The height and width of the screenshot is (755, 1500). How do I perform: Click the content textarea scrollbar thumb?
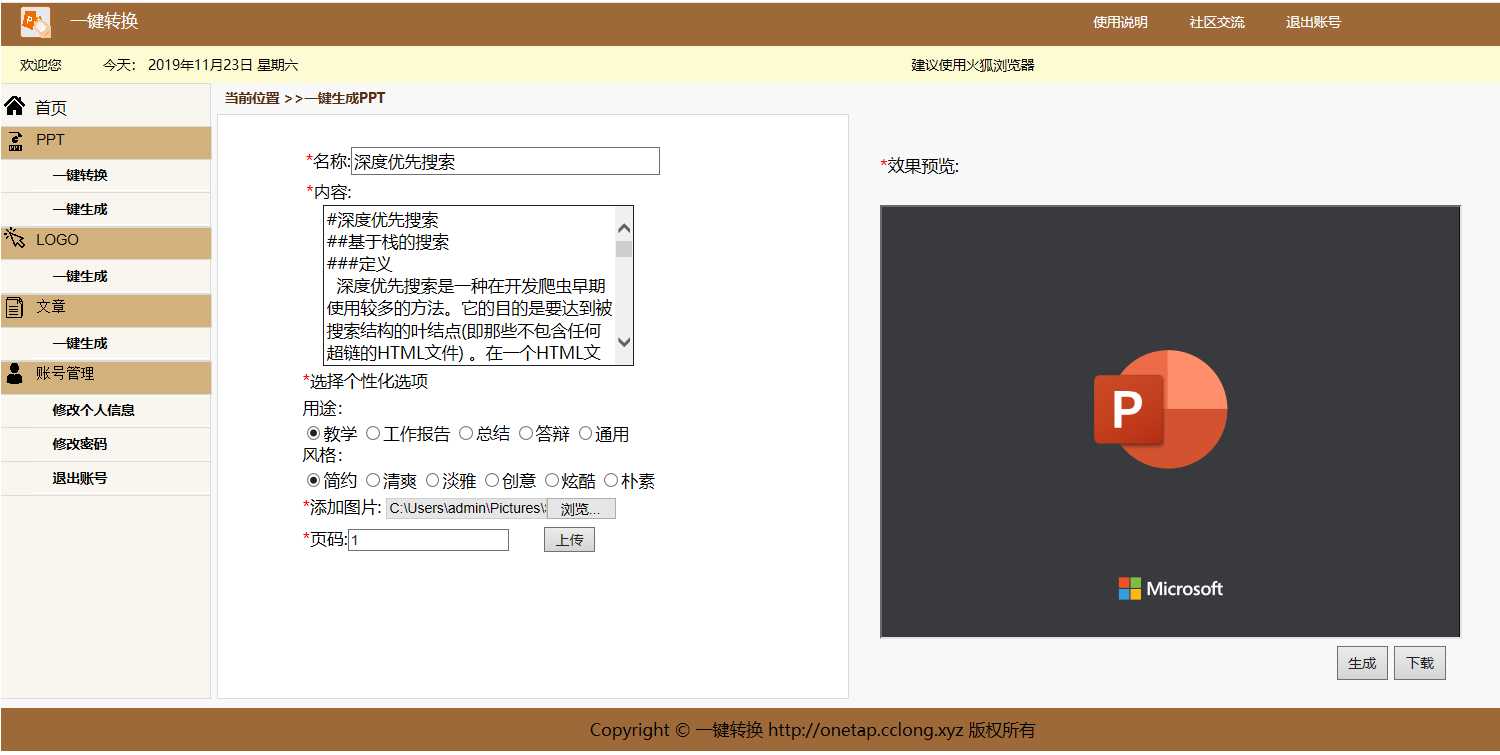(x=624, y=249)
